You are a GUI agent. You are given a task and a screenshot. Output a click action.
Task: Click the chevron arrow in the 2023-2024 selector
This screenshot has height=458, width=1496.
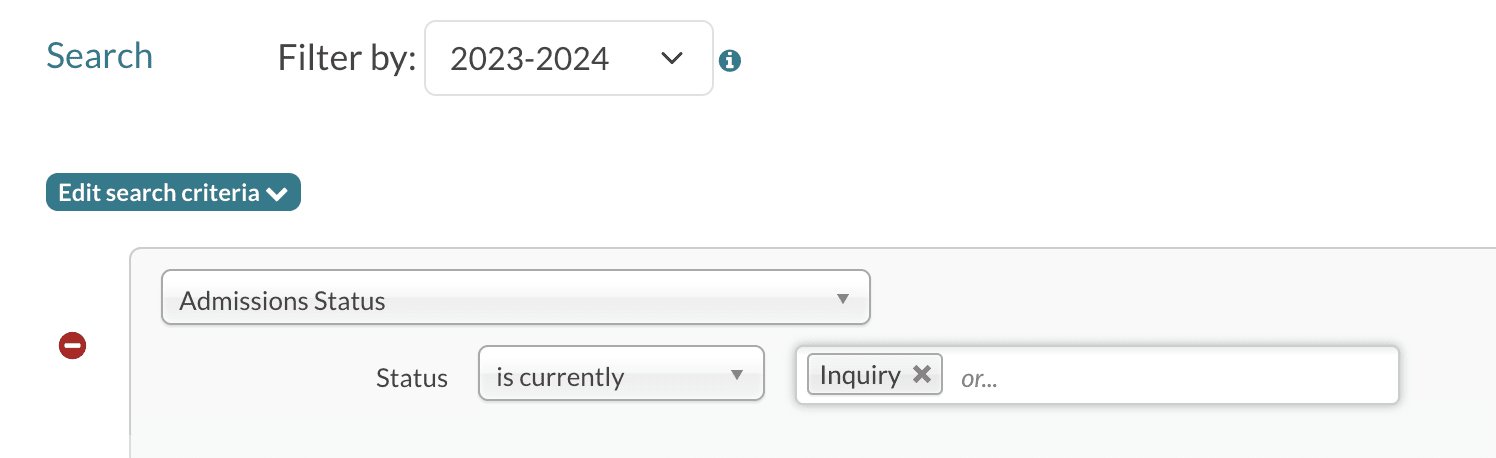pos(672,58)
